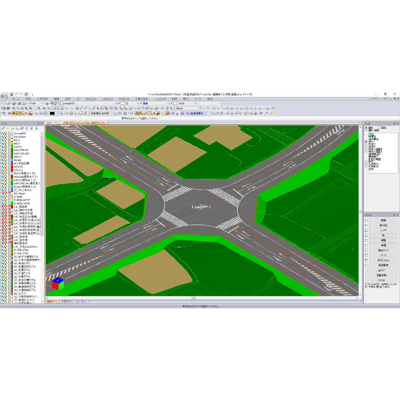The width and height of the screenshot is (400, 400).
Task: Open the black color swatch in toolbar
Action: [x=52, y=113]
